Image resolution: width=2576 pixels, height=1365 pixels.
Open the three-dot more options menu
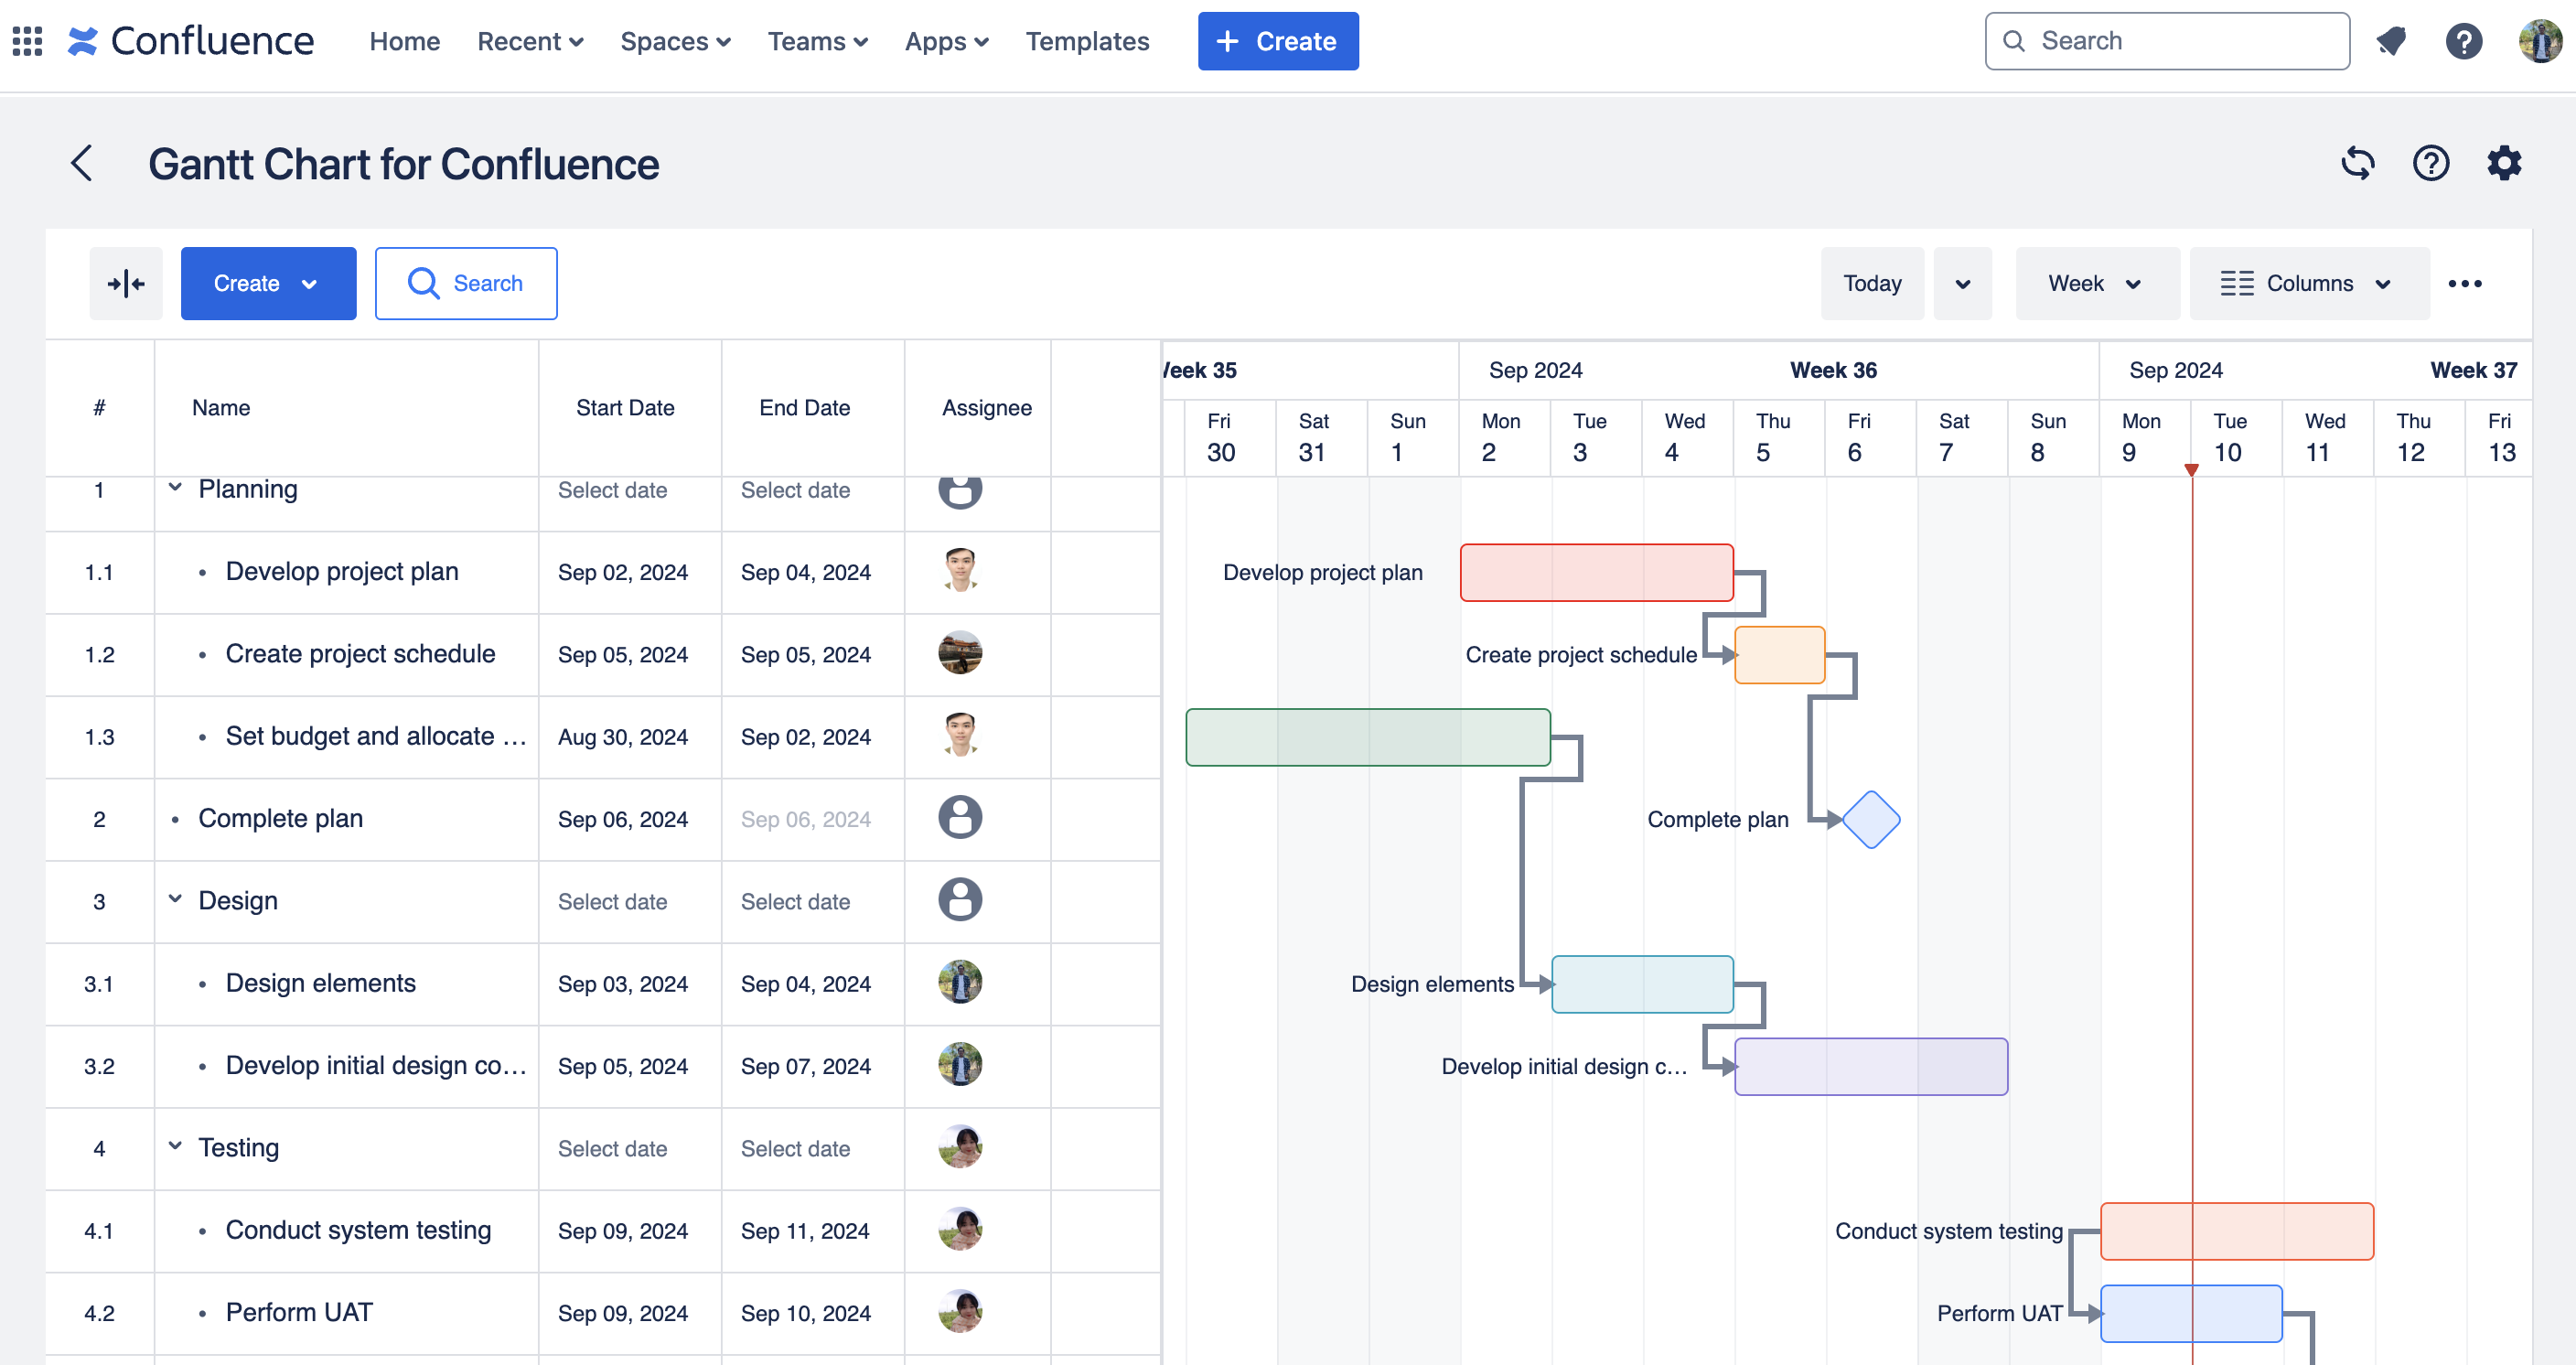pos(2464,284)
